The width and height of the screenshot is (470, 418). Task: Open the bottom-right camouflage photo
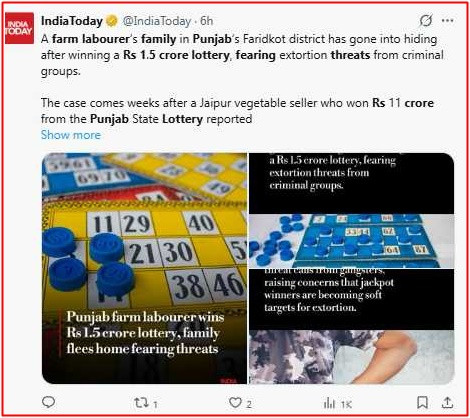tap(351, 357)
